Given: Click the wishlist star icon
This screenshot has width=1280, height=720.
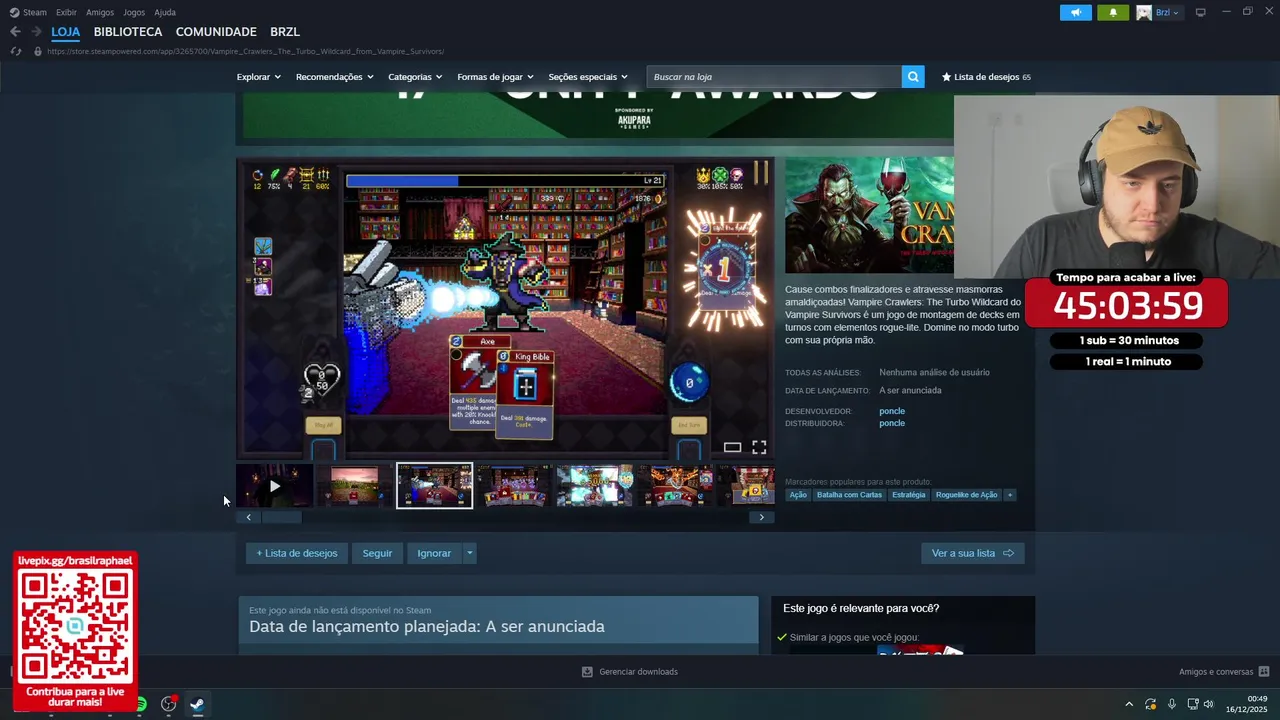Looking at the screenshot, I should 946,77.
